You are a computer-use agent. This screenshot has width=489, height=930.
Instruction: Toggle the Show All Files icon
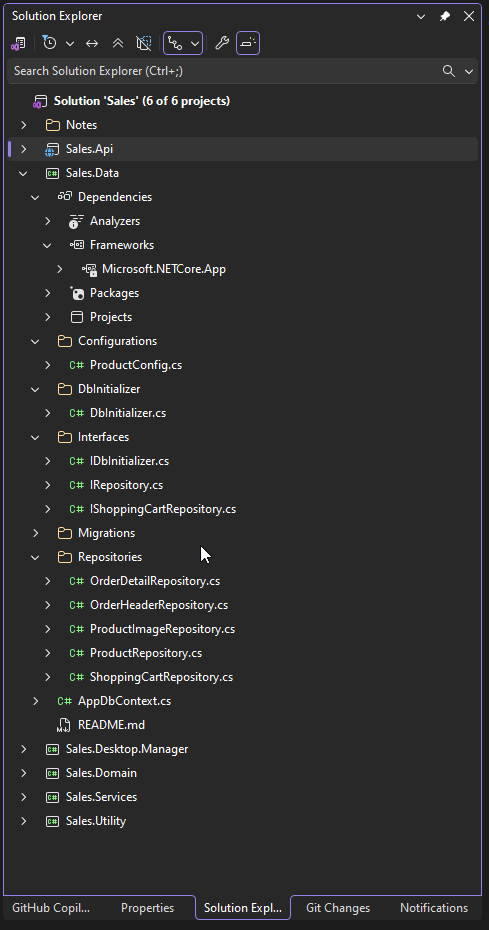pyautogui.click(x=144, y=43)
